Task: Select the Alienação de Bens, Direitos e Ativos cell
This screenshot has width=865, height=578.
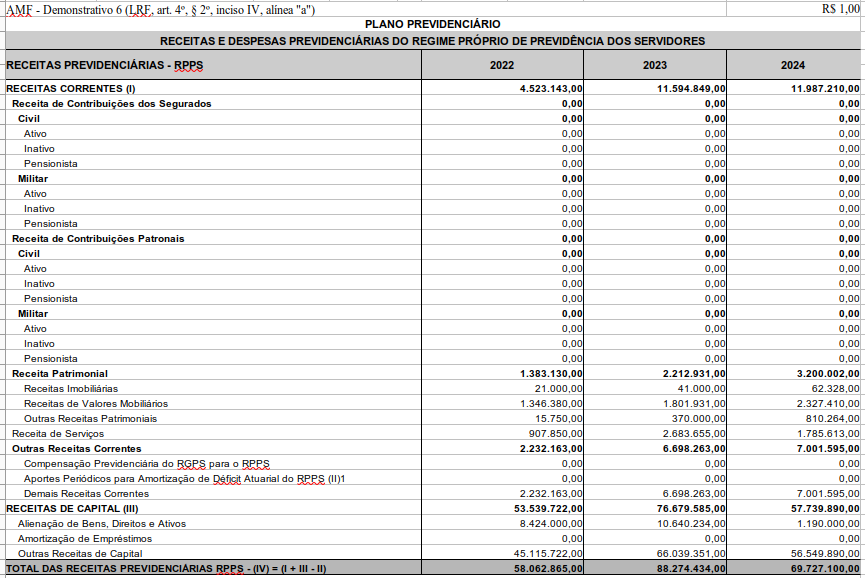Action: tap(101, 524)
